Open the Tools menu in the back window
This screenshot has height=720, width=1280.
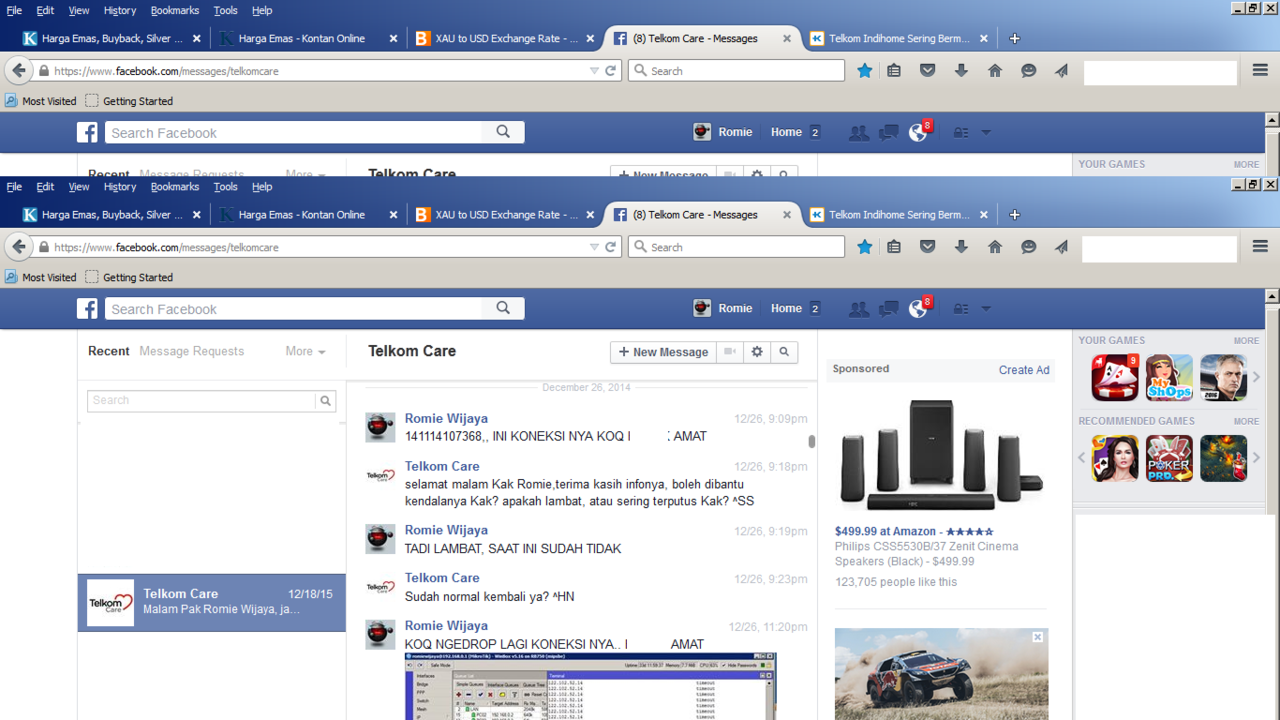pos(226,10)
